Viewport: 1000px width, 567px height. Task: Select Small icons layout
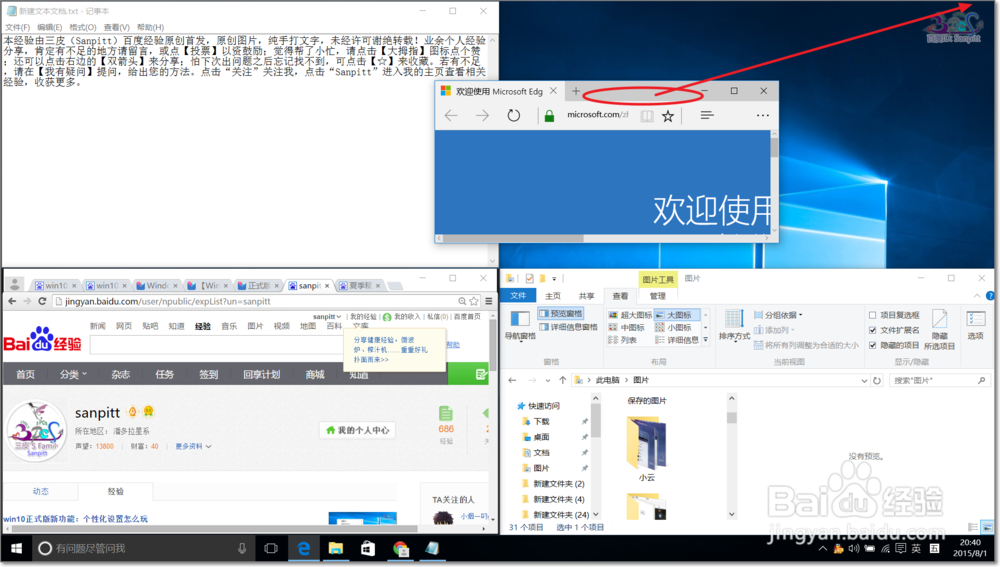pyautogui.click(x=673, y=327)
